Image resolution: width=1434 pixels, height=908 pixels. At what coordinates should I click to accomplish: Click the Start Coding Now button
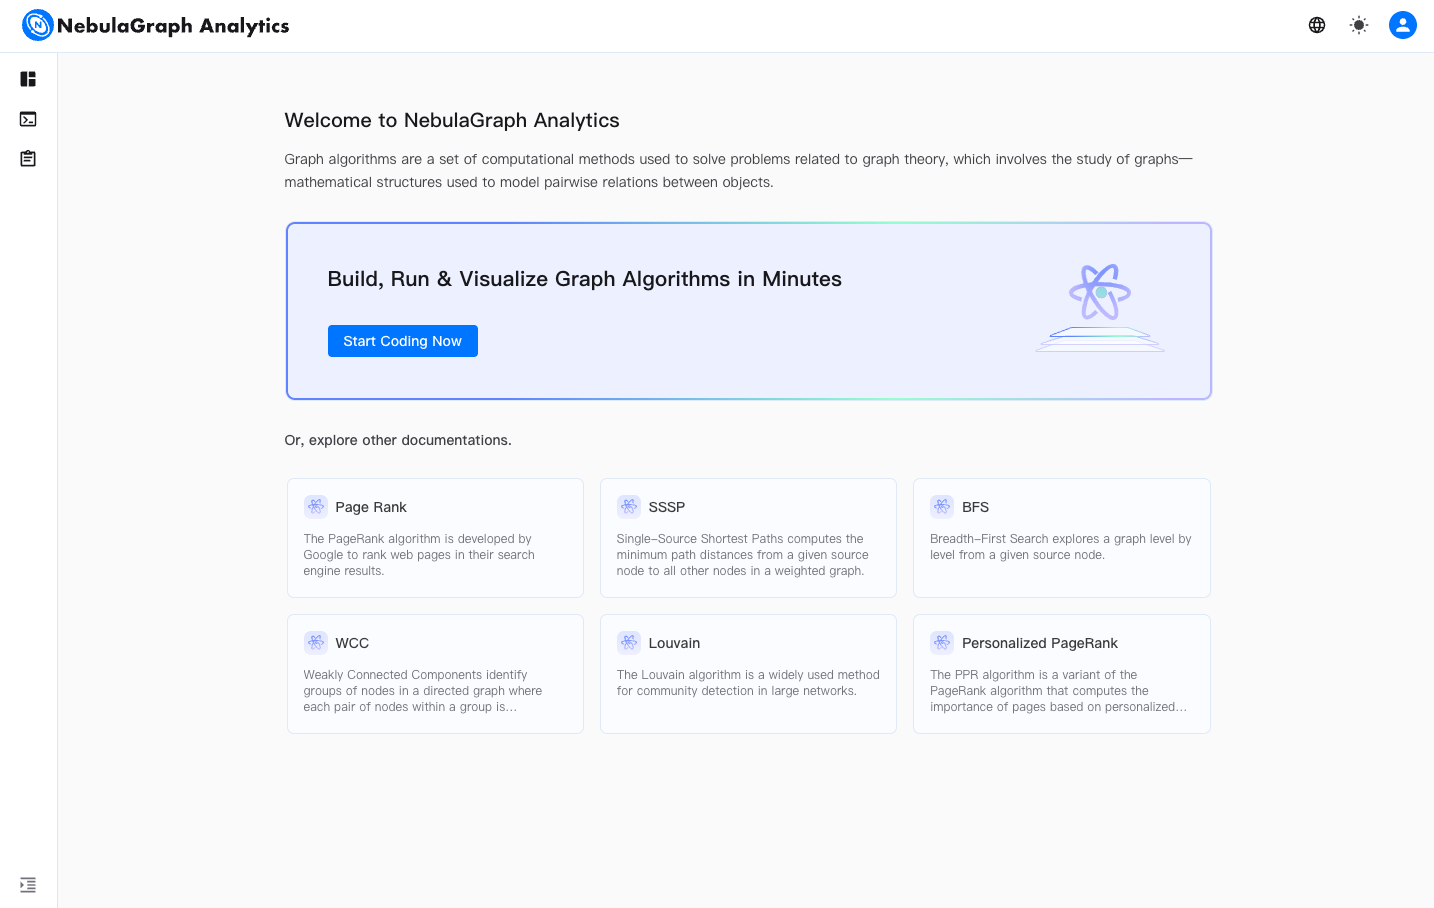(402, 341)
